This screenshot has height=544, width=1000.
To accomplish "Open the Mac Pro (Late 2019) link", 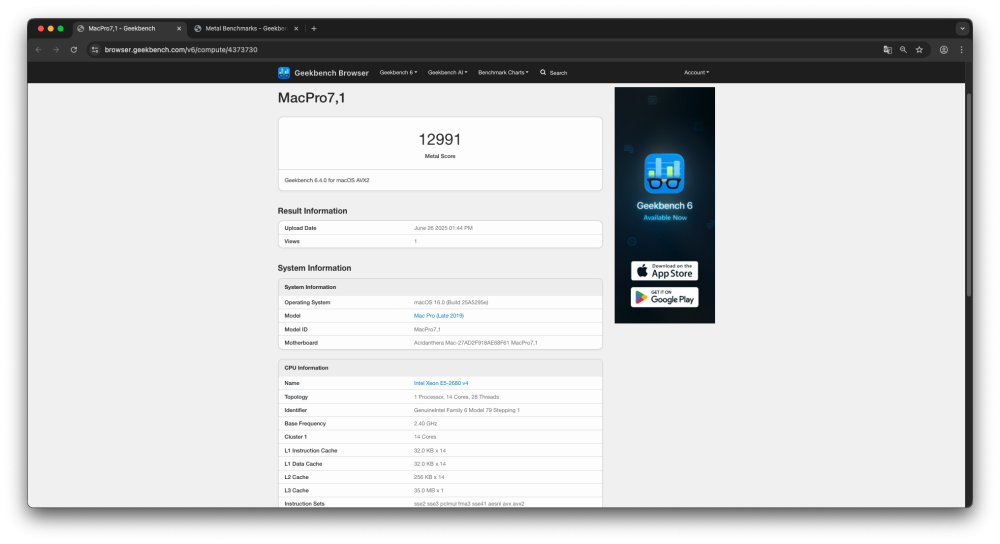I will pos(439,316).
